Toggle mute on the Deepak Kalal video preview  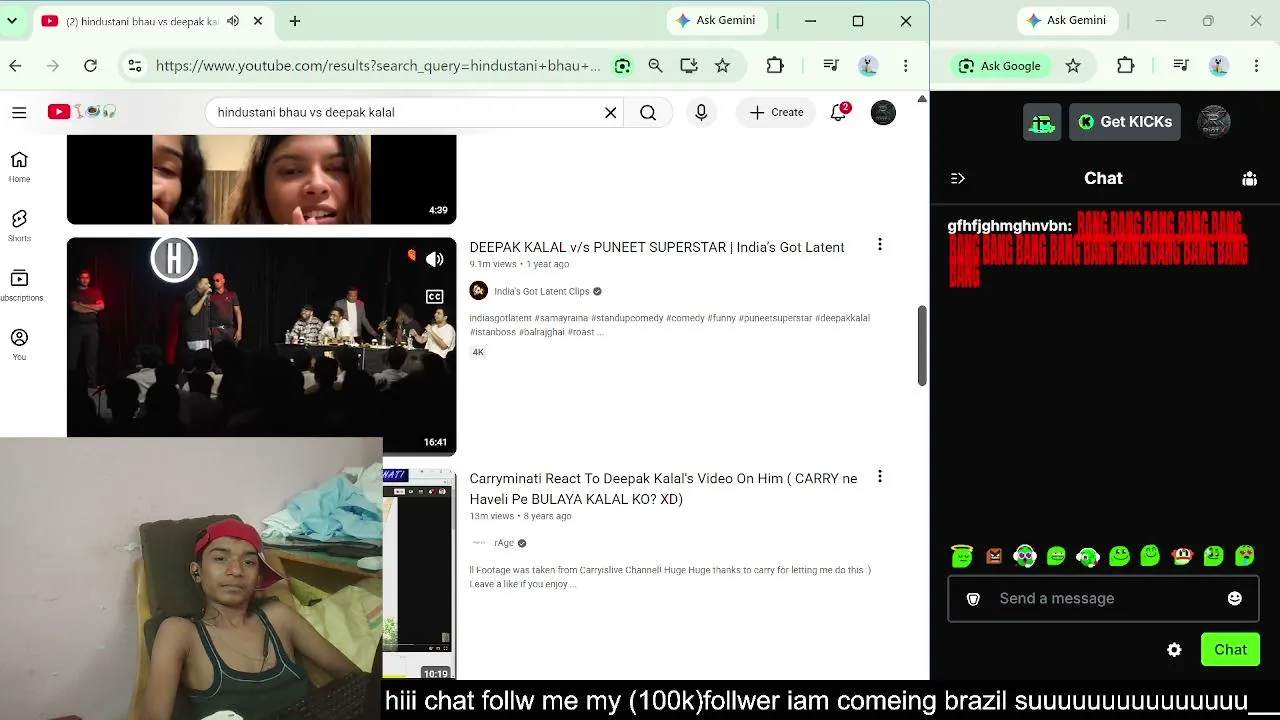(x=435, y=260)
